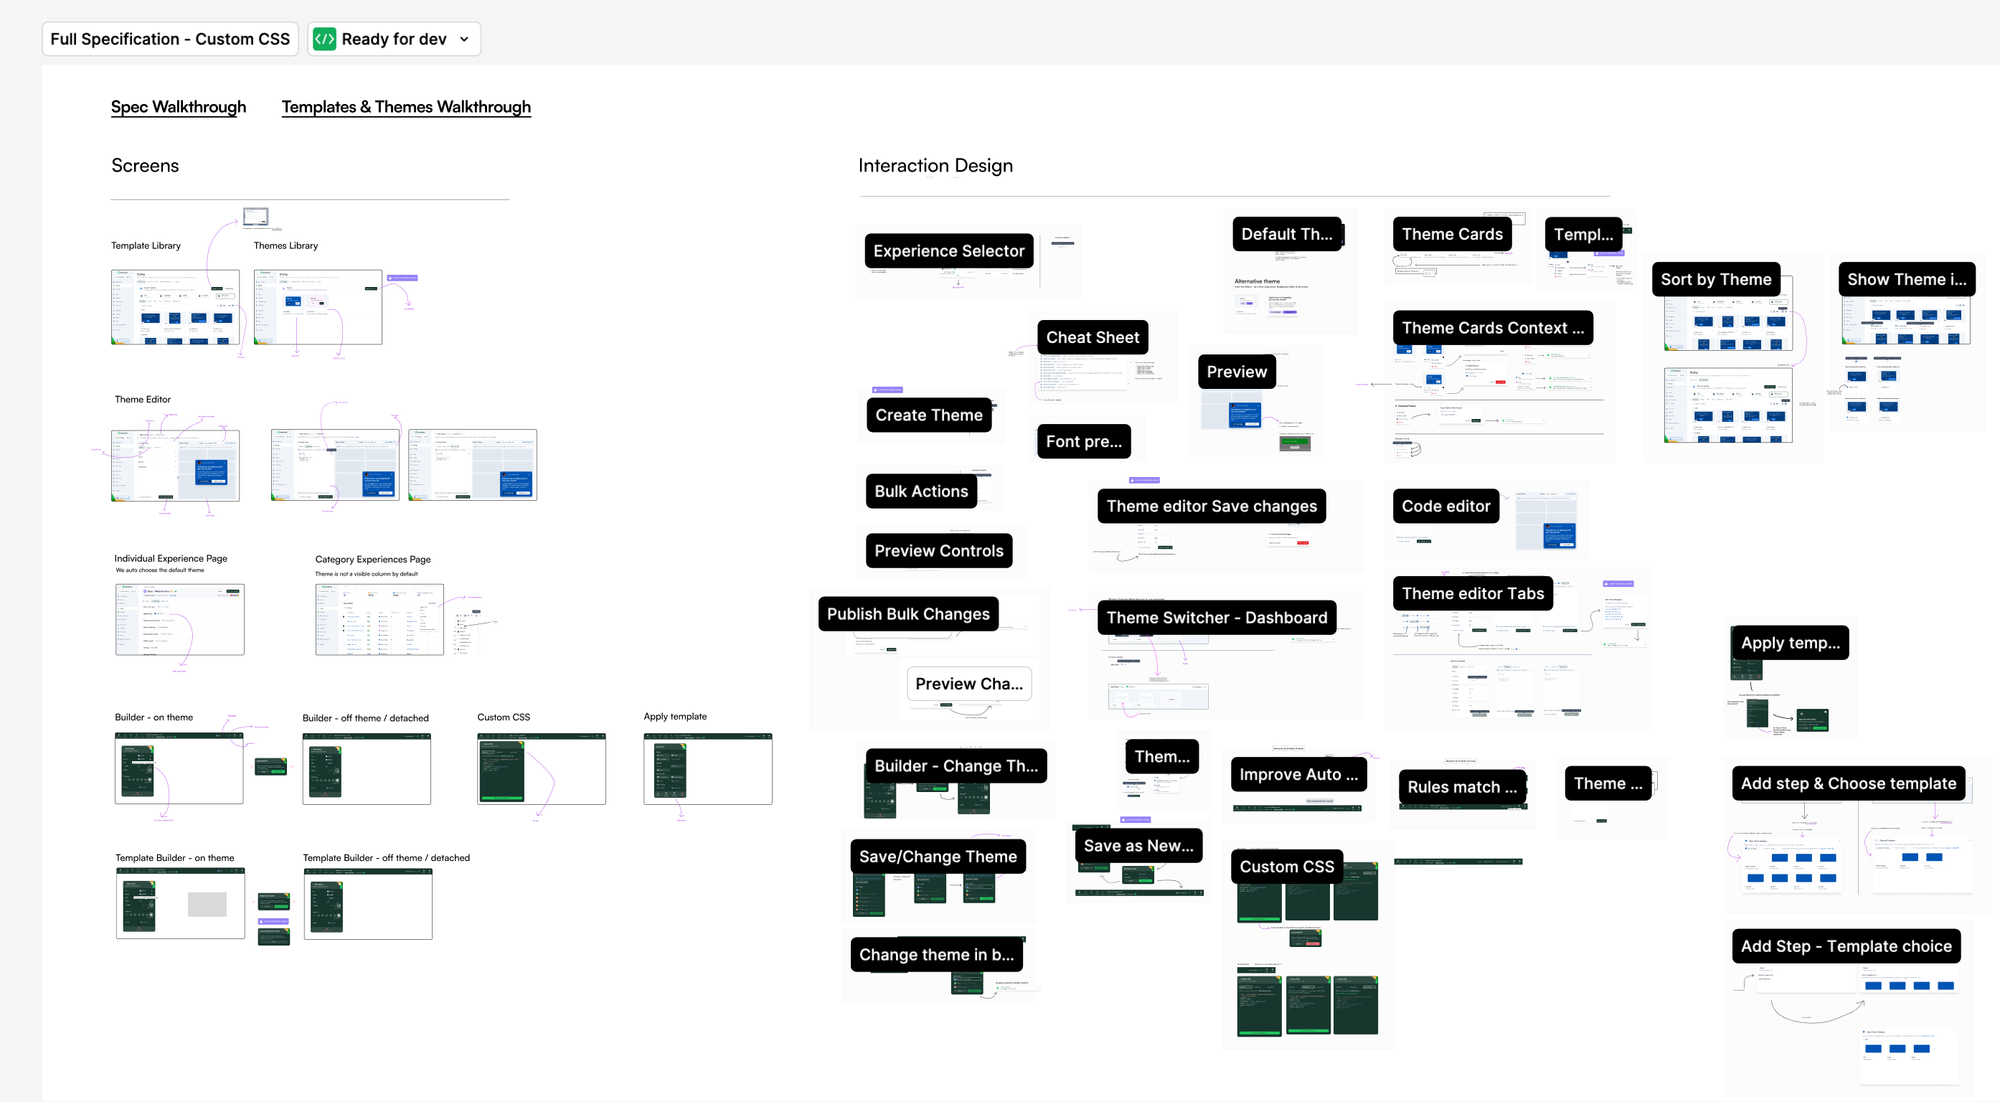Click the white Preview Cha... label
The width and height of the screenshot is (2000, 1102).
click(968, 684)
